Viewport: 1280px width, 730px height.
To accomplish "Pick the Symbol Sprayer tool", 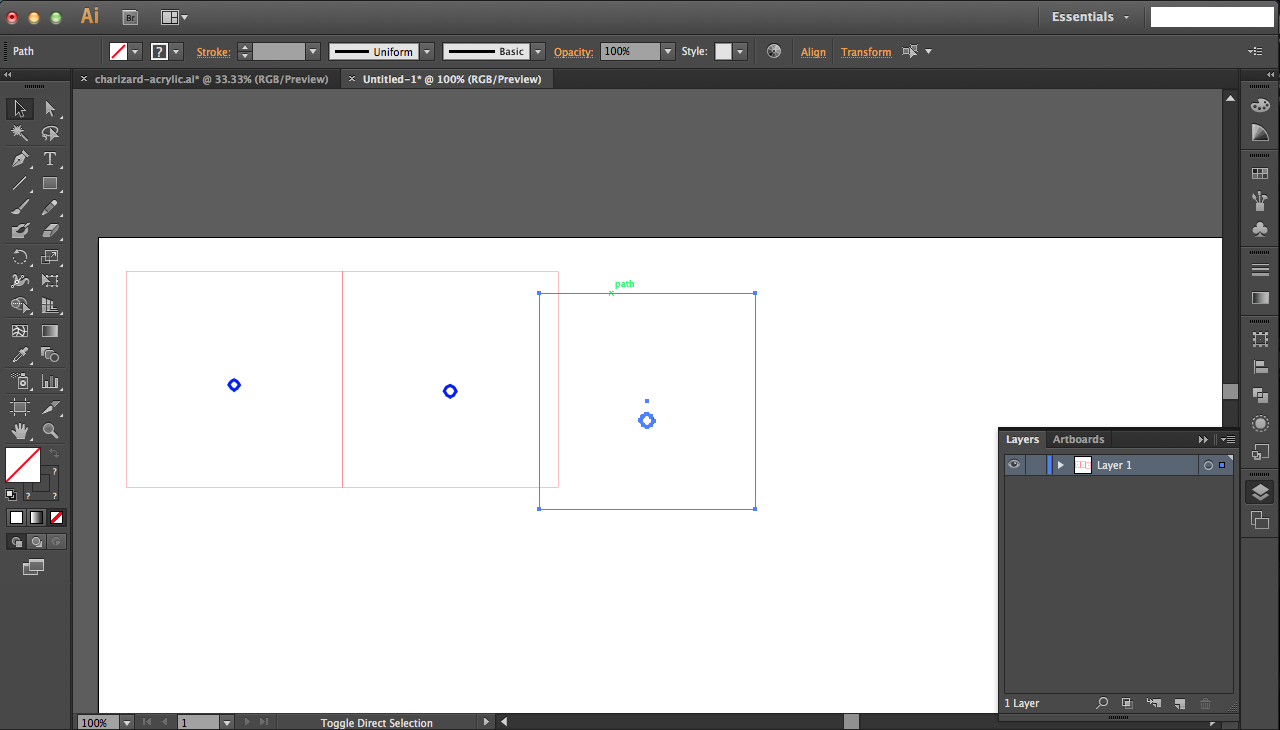I will 20,381.
